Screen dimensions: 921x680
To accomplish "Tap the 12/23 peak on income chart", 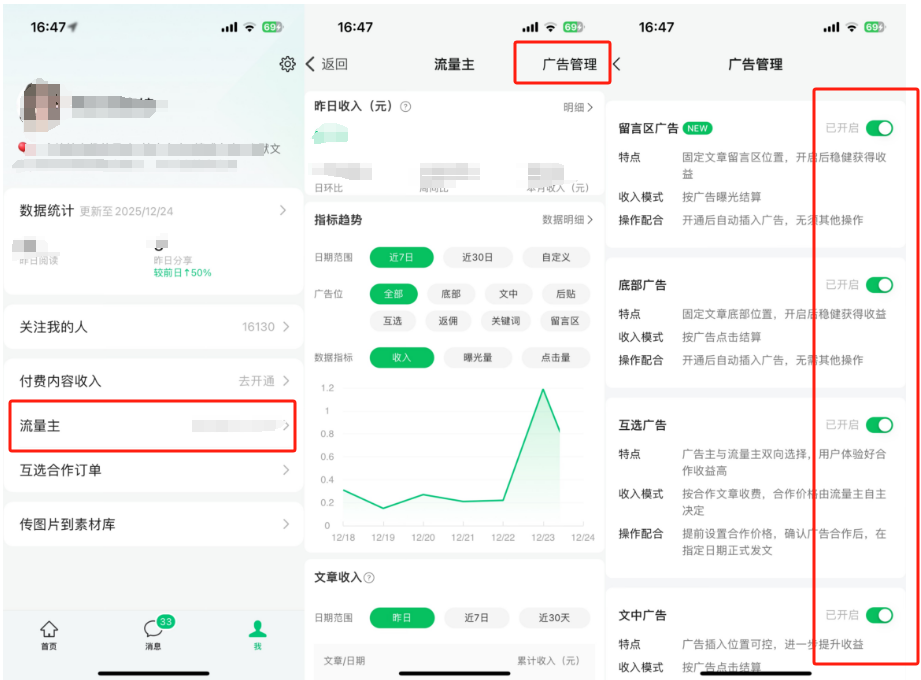I will pos(543,390).
